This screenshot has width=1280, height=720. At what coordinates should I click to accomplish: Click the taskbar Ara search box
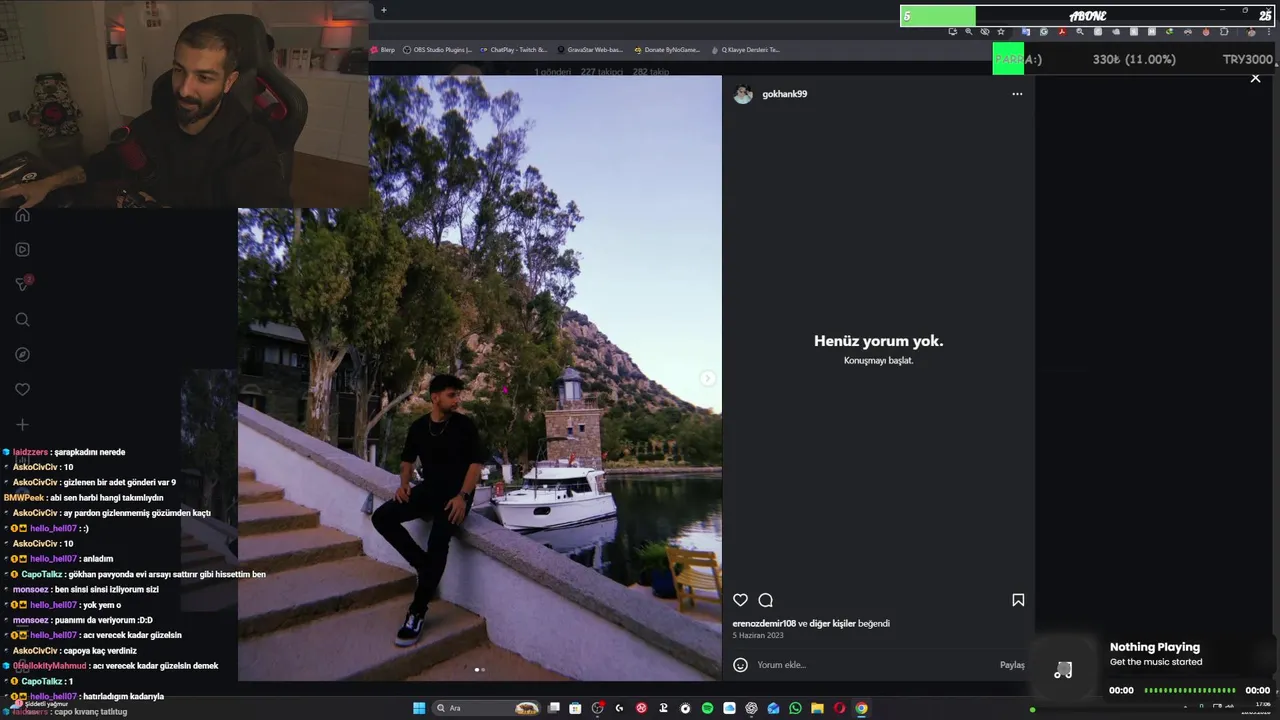click(x=486, y=708)
